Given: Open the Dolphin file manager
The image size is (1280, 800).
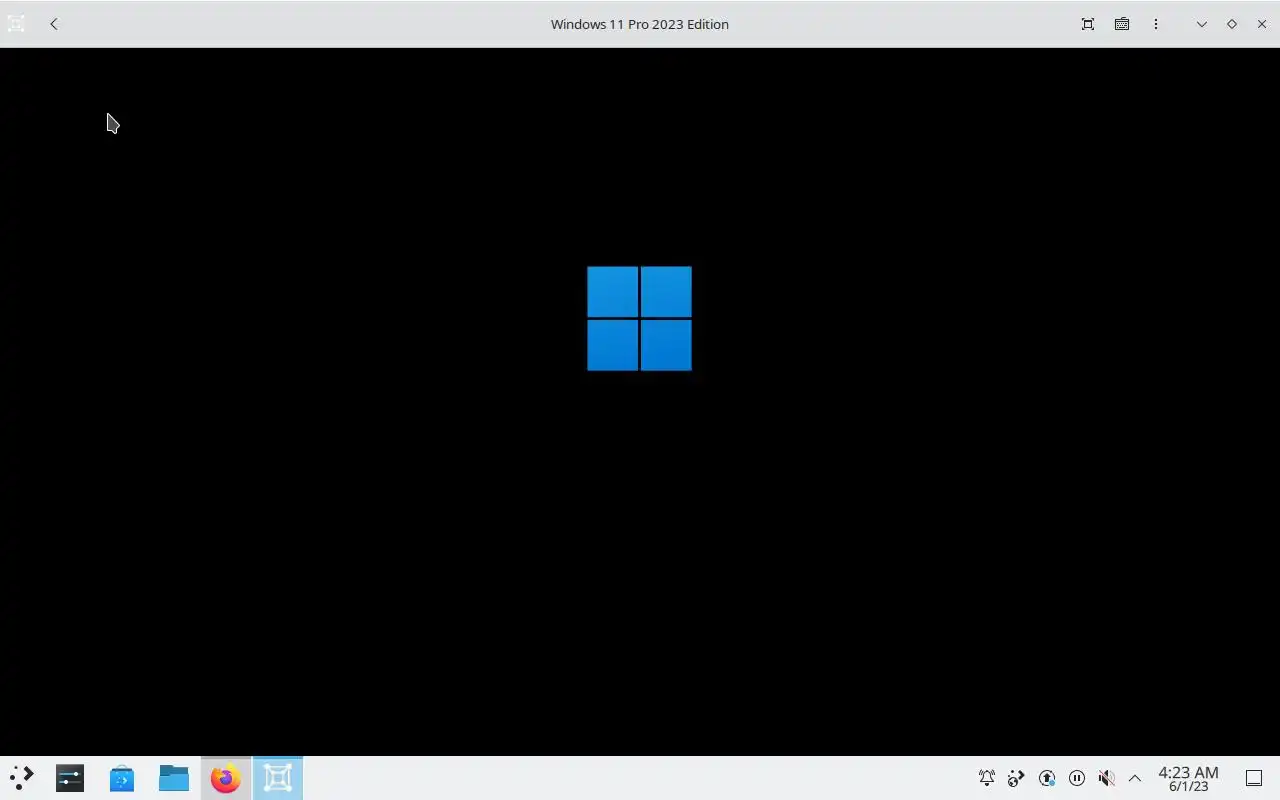Looking at the screenshot, I should pyautogui.click(x=174, y=778).
